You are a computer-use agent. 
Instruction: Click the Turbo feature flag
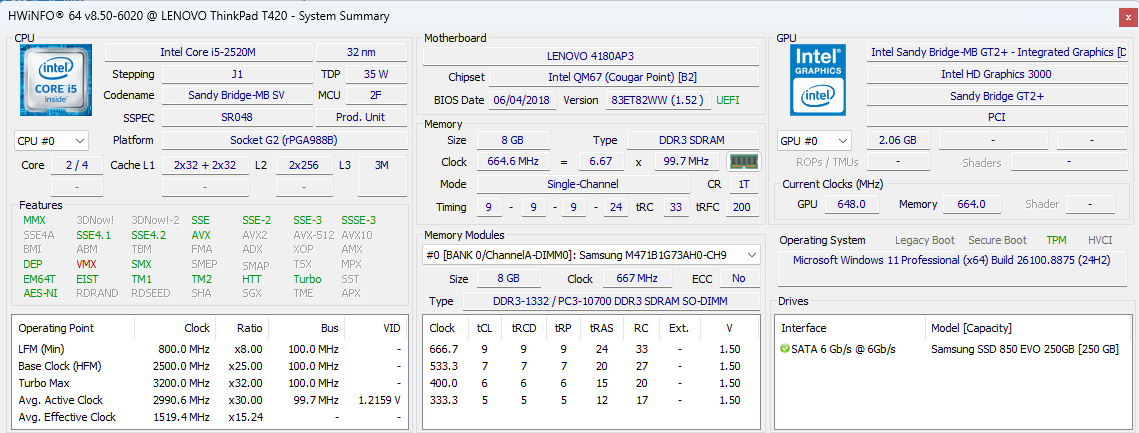point(307,279)
